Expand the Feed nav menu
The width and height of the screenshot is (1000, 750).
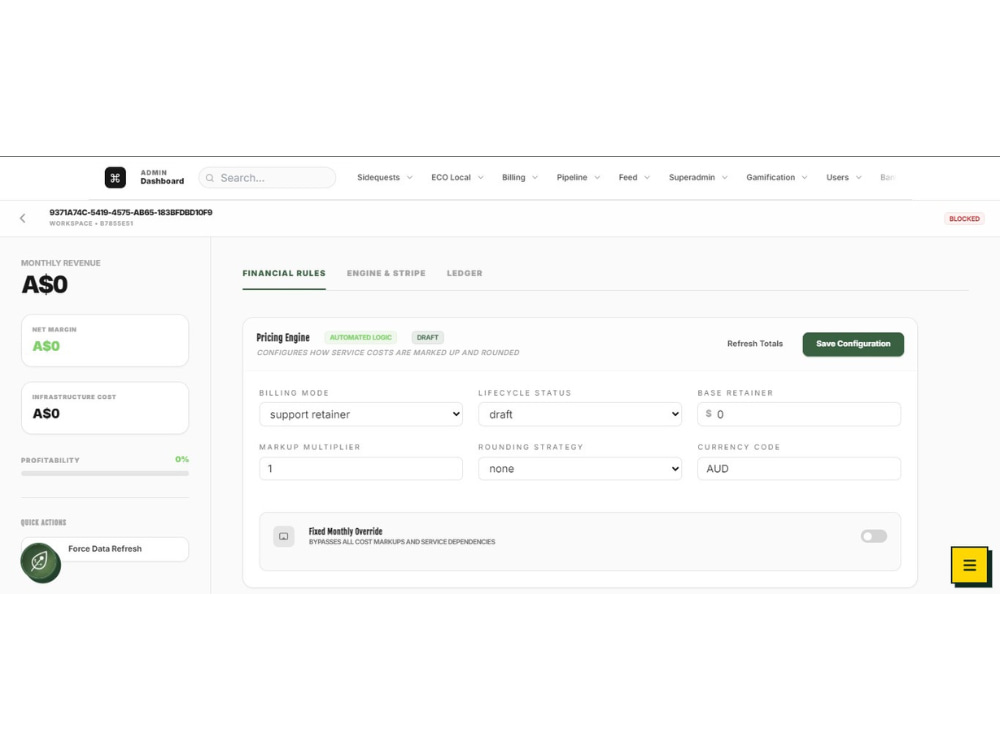634,177
